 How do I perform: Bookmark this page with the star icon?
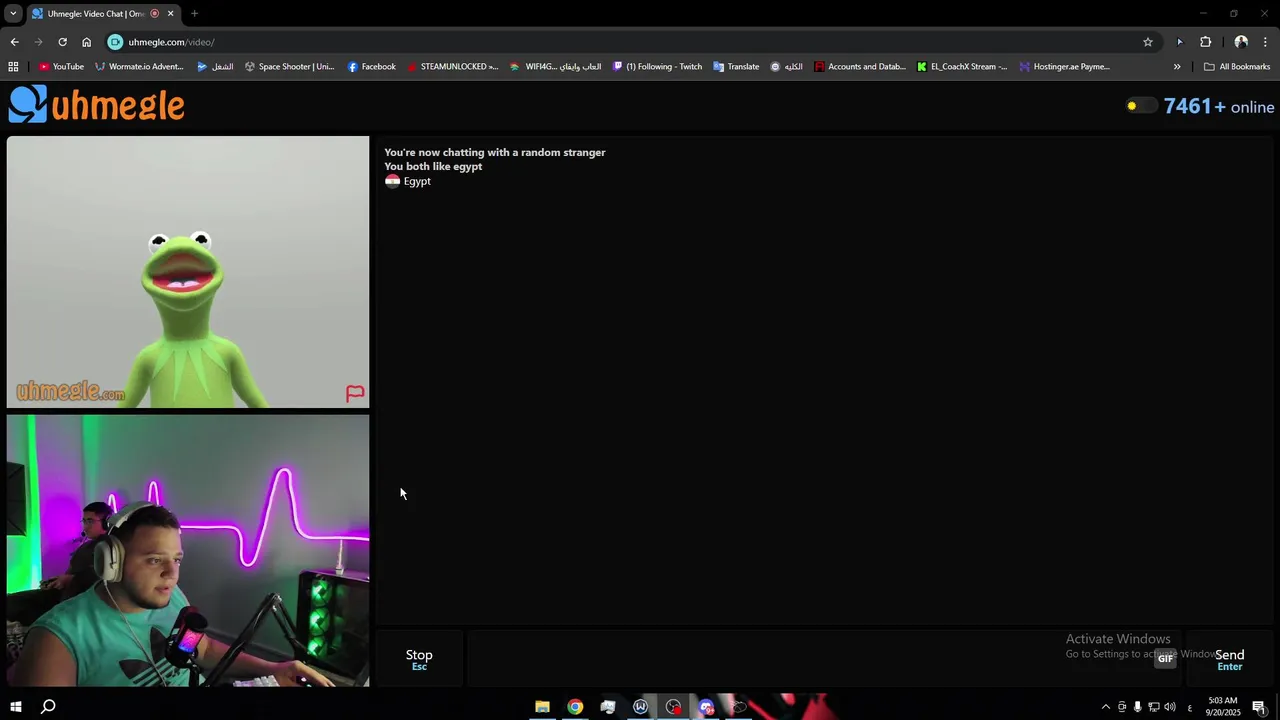coord(1147,42)
